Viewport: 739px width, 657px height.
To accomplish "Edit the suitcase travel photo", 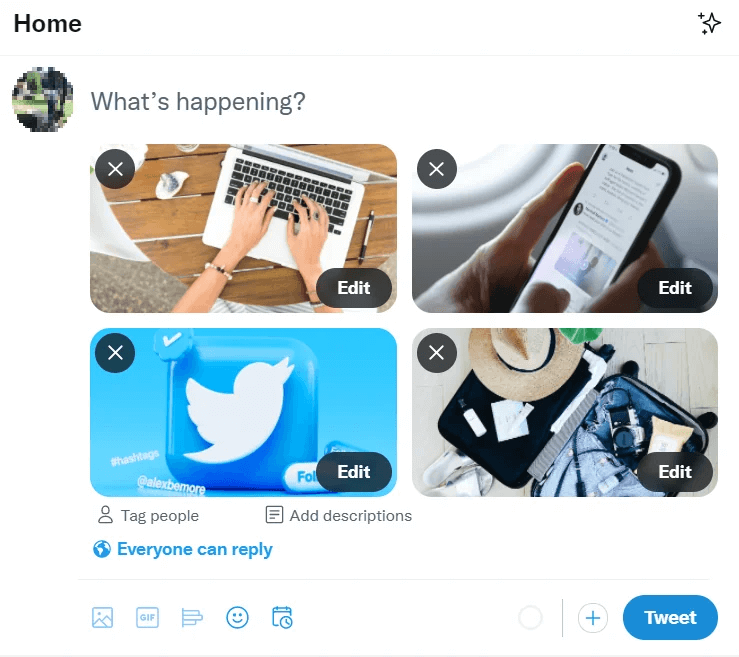I will (675, 472).
